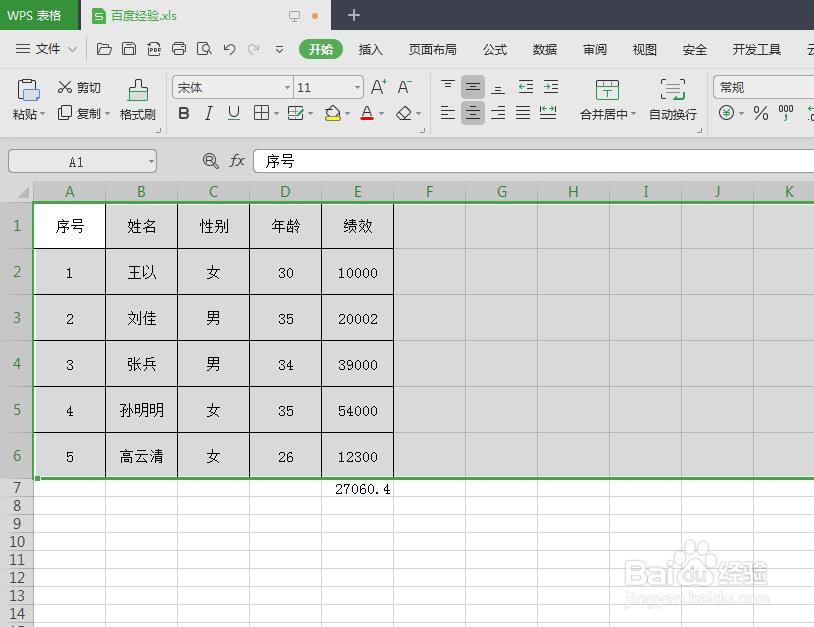The image size is (814, 627).
Task: Click the Print Preview icon
Action: (x=205, y=47)
